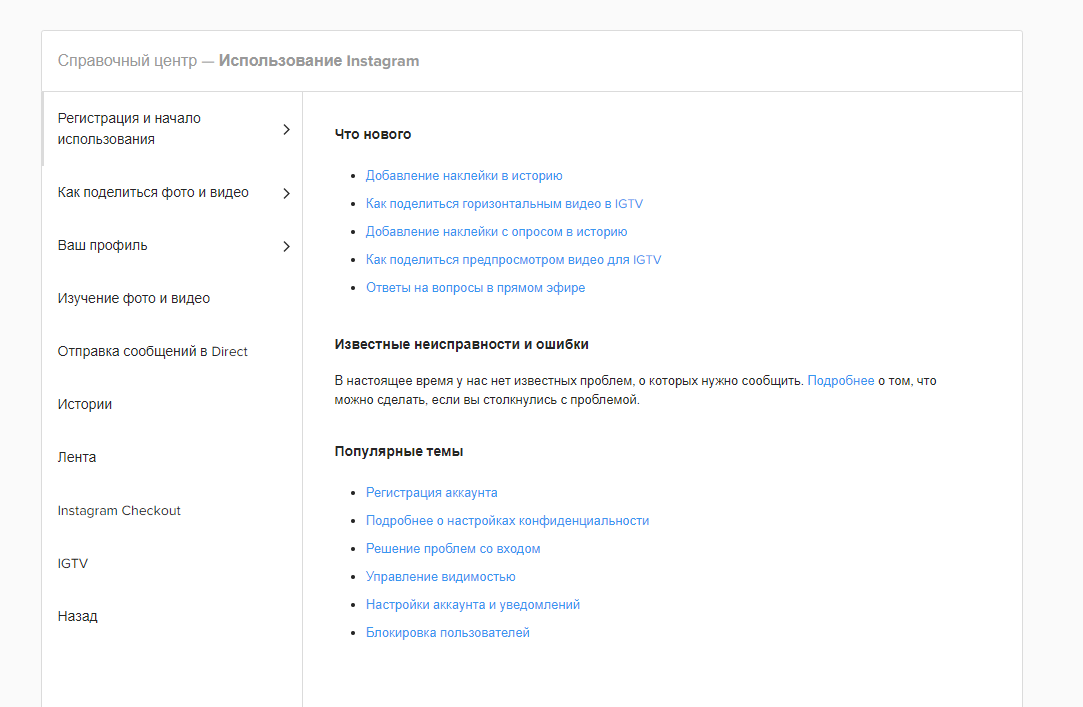Image resolution: width=1083 pixels, height=707 pixels.
Task: Follow the Подробнее link in known issues text
Action: pos(840,381)
